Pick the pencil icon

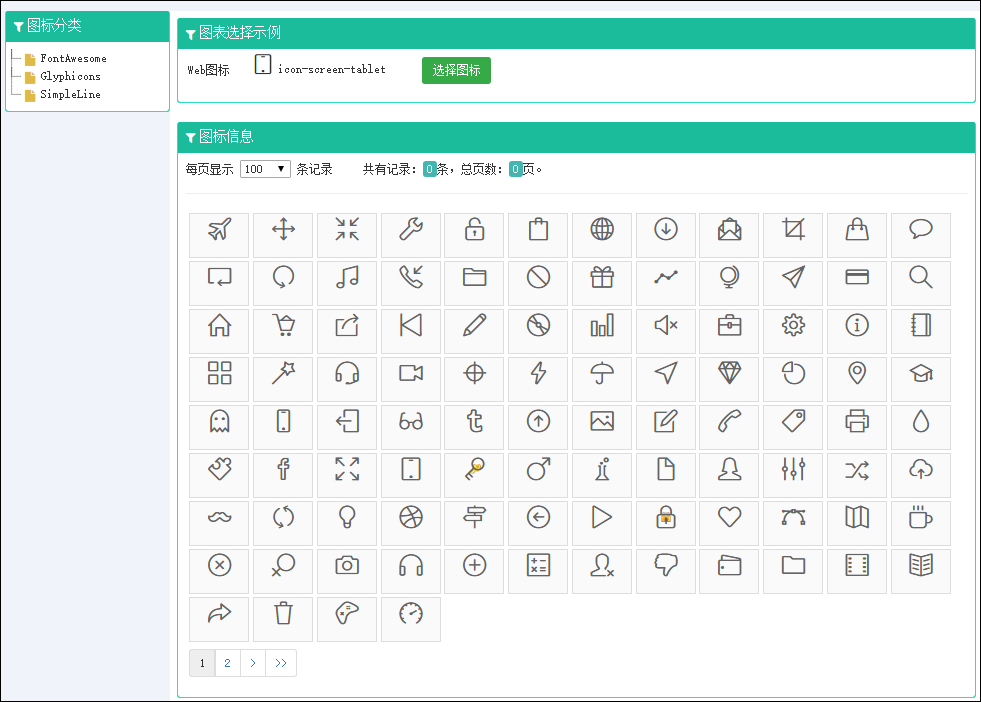(x=474, y=325)
